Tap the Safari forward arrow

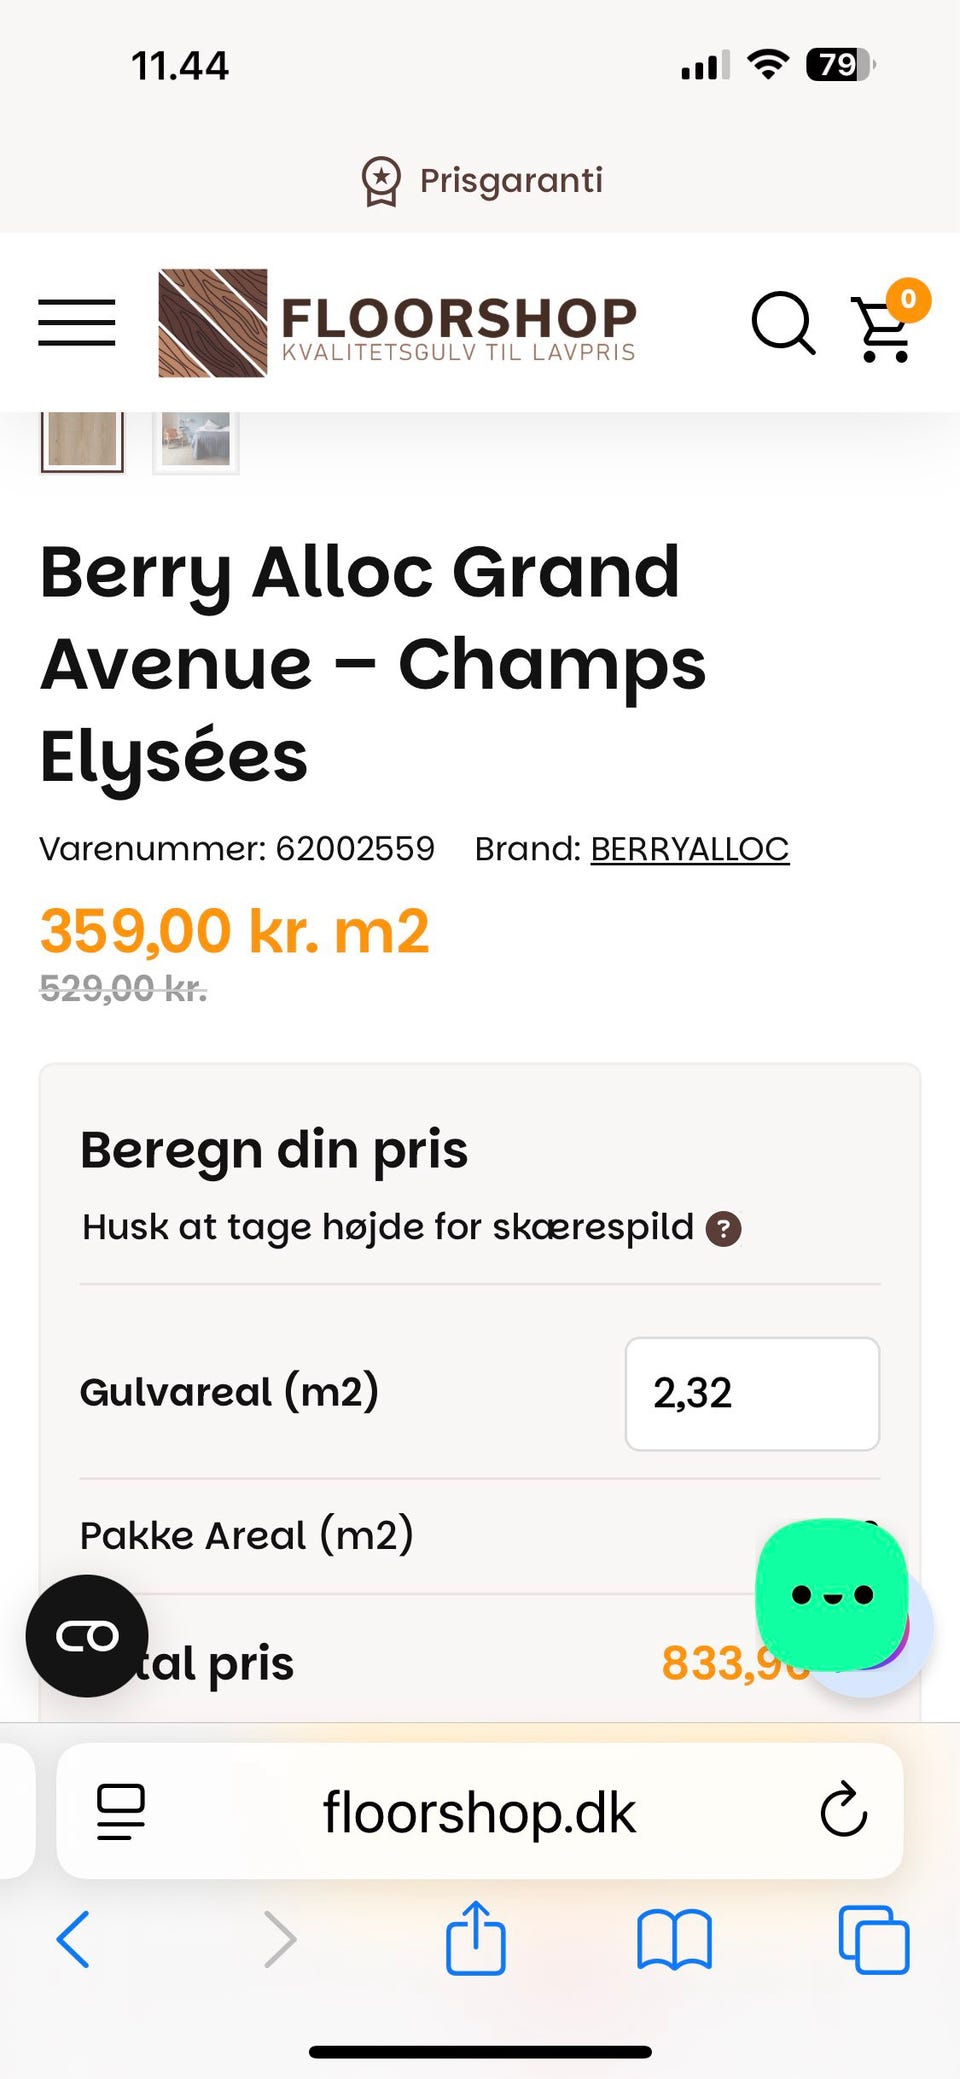[x=280, y=1939]
